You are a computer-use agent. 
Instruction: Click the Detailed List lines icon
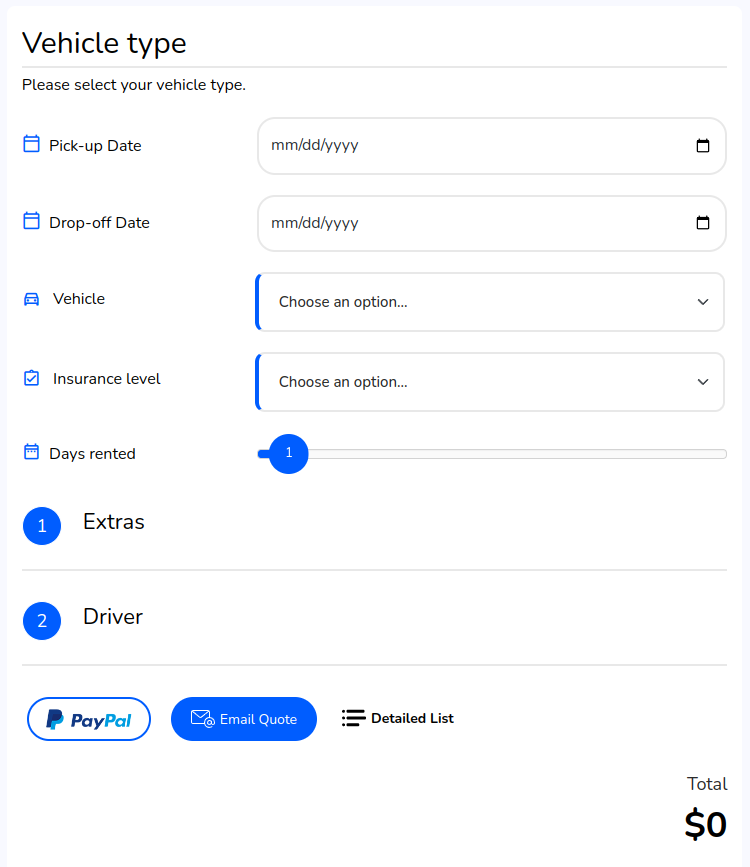tap(353, 718)
